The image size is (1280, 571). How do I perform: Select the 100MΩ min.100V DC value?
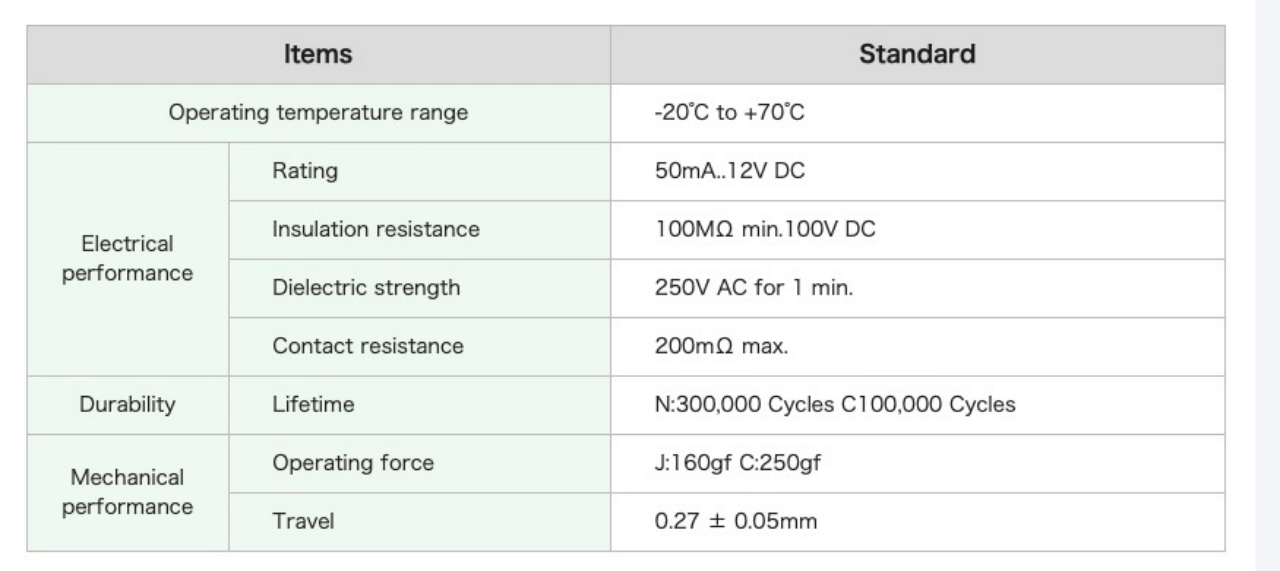(765, 229)
